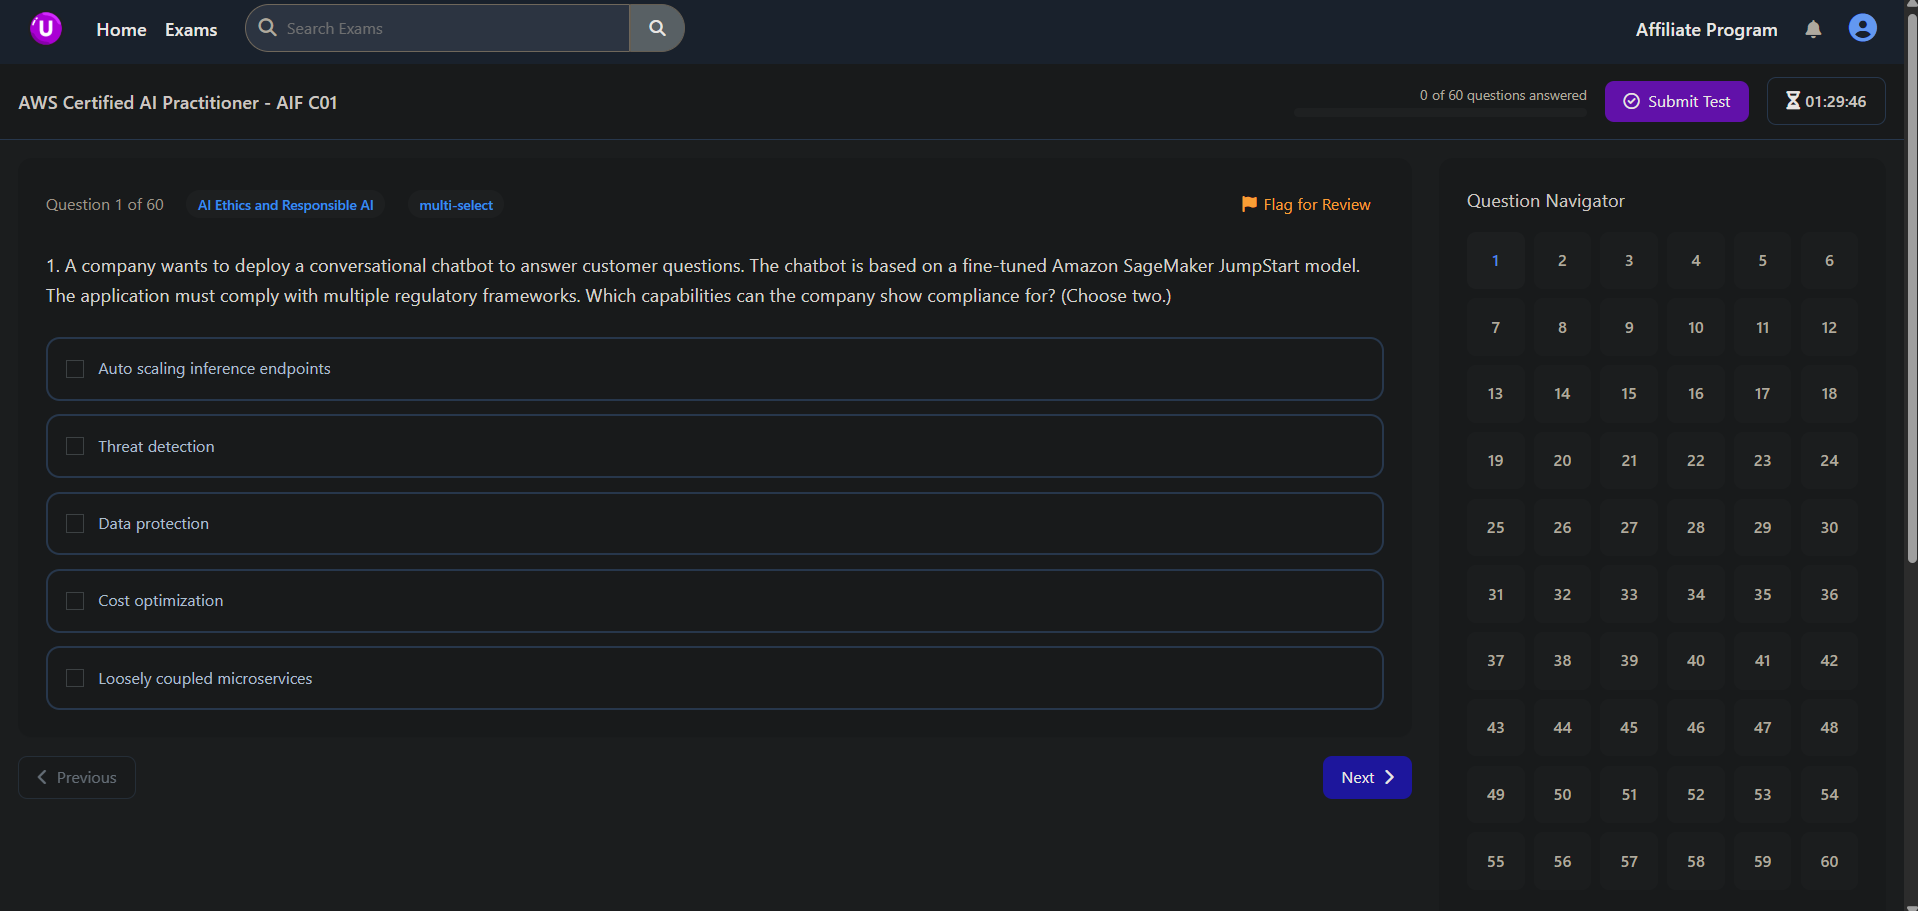Jump to question 51 in navigator

tap(1629, 794)
